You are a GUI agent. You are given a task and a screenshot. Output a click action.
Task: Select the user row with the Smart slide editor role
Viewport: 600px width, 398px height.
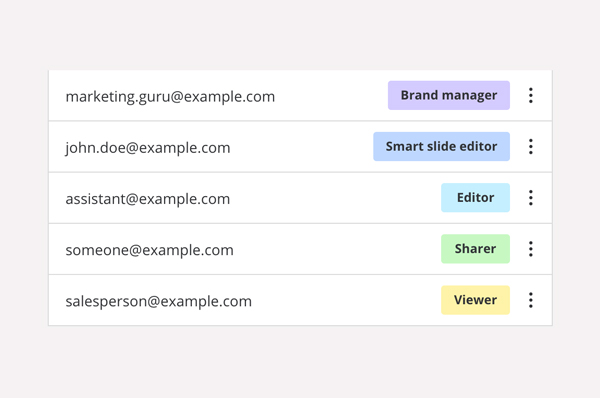pos(300,147)
